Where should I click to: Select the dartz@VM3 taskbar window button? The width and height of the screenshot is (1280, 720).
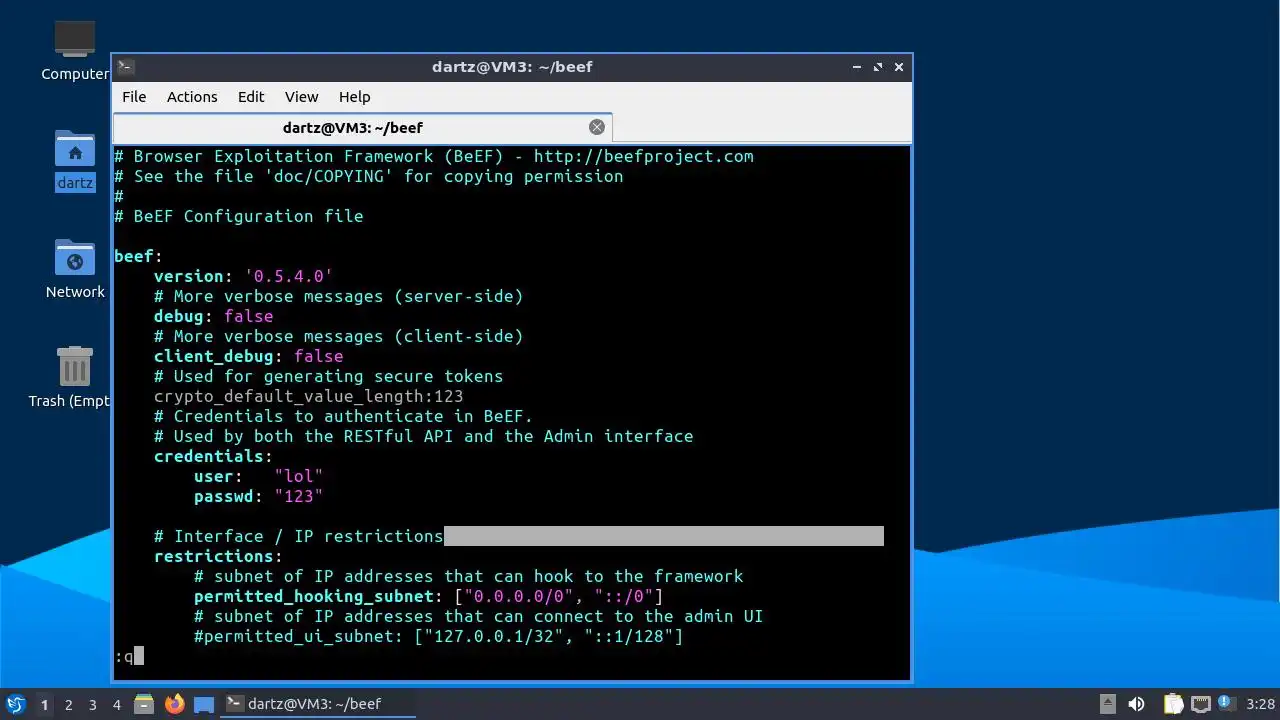pos(318,704)
